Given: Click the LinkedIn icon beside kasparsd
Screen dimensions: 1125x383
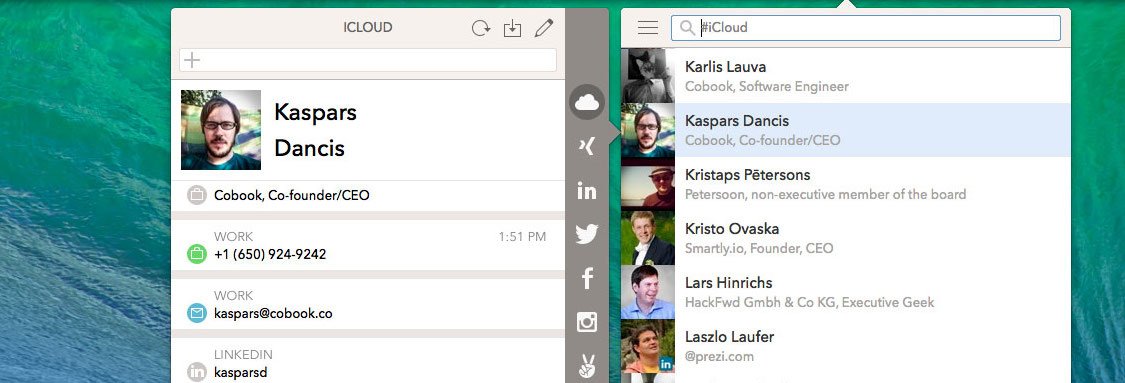Looking at the screenshot, I should pos(197,372).
